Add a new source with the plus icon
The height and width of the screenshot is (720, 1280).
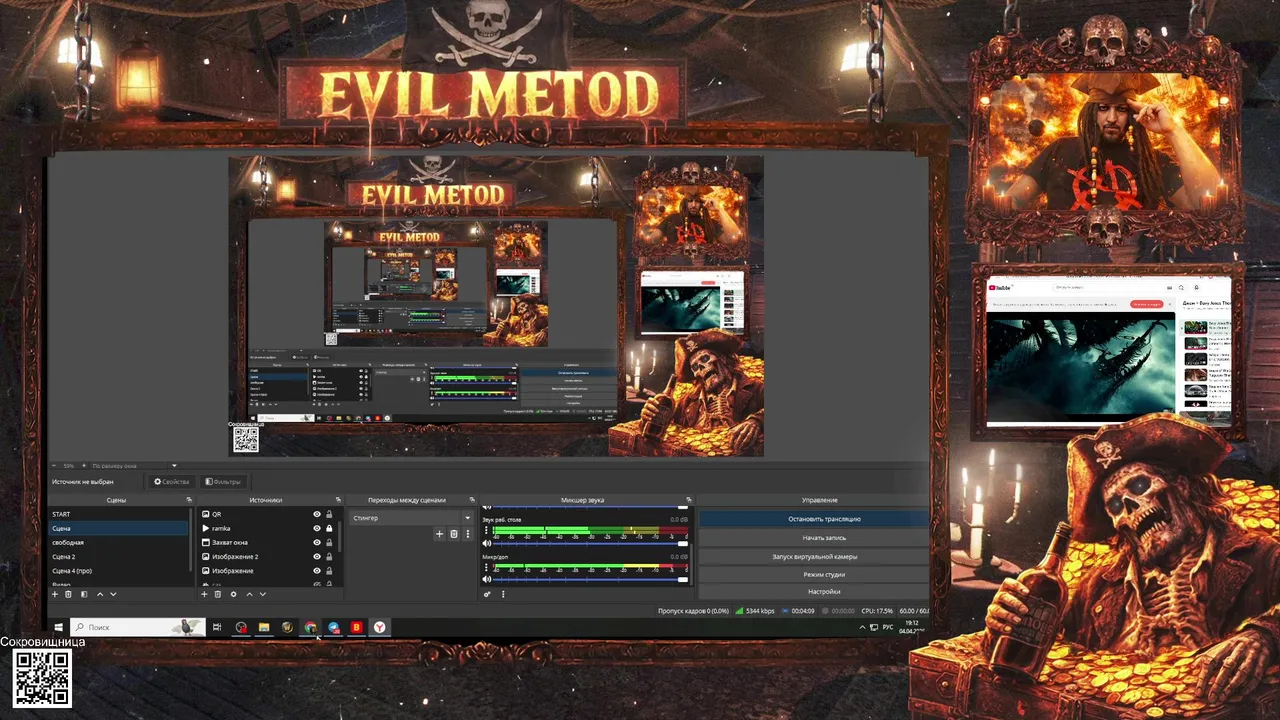(204, 594)
